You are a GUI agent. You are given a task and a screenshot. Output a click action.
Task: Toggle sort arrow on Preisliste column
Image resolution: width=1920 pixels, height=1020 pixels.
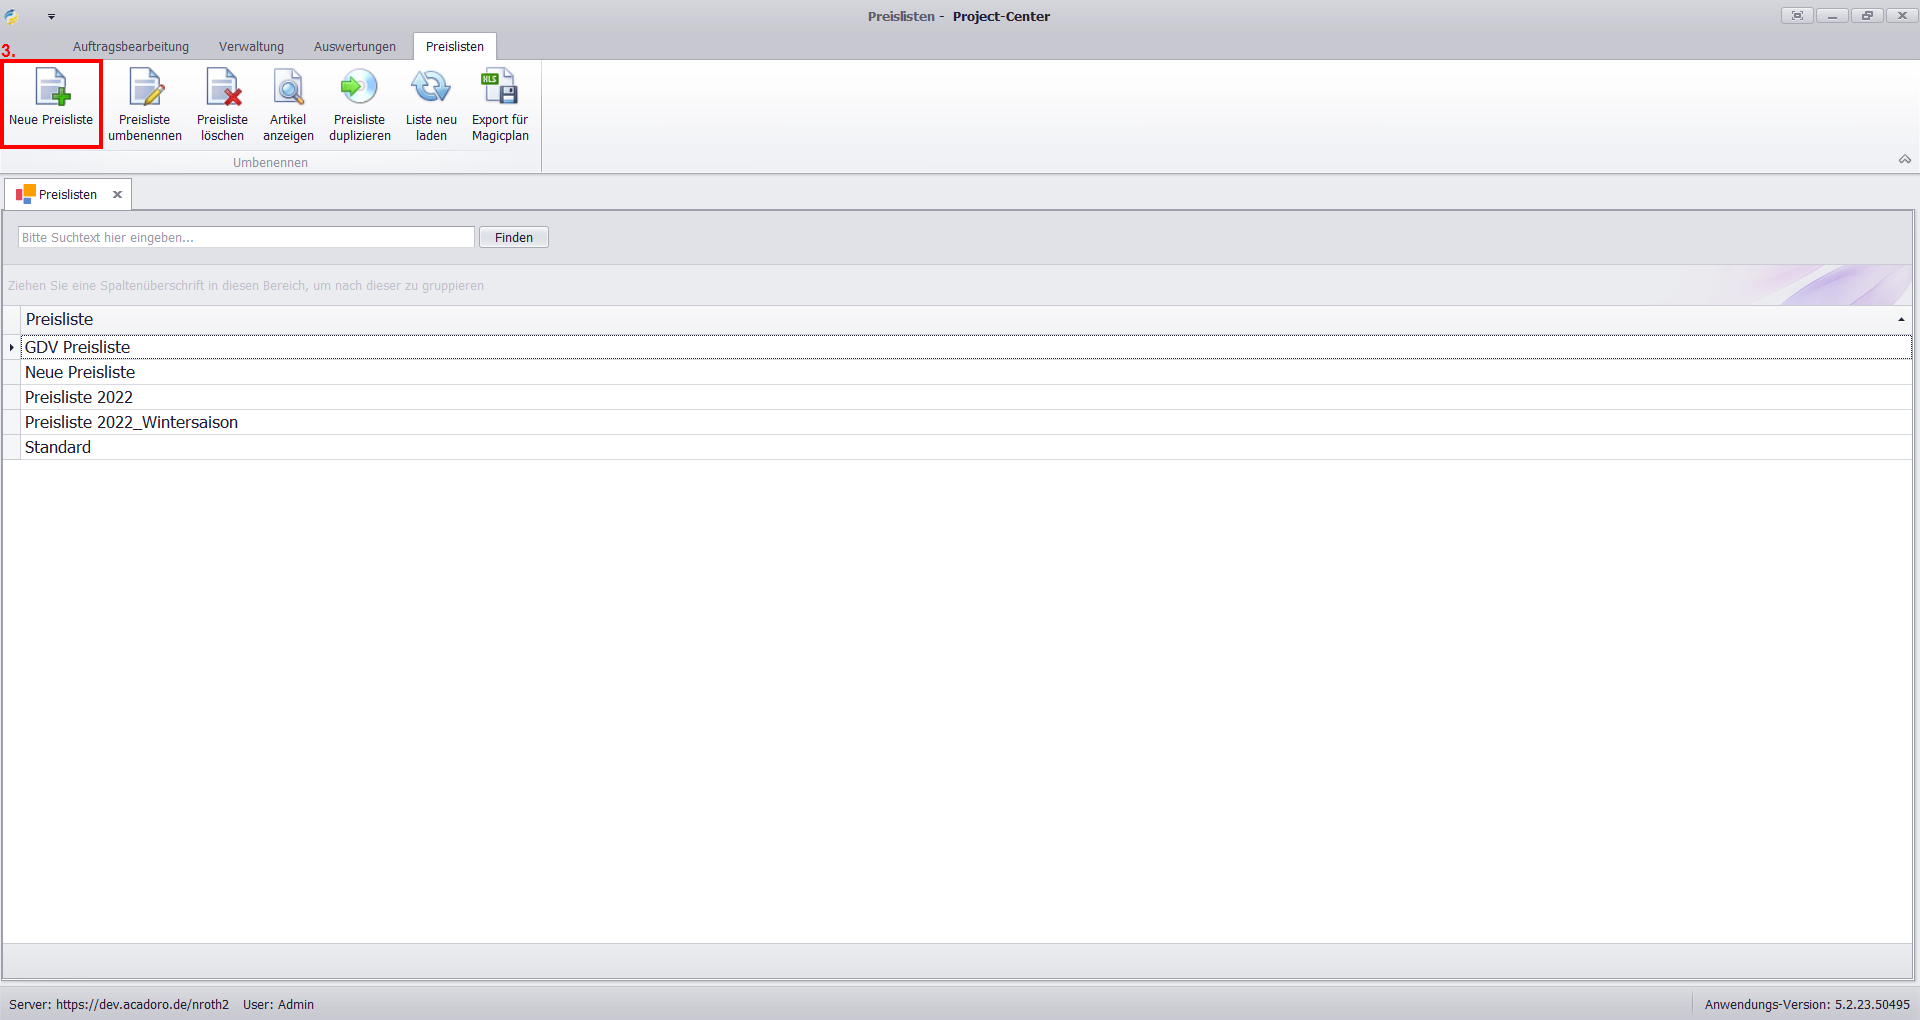[x=1901, y=320]
